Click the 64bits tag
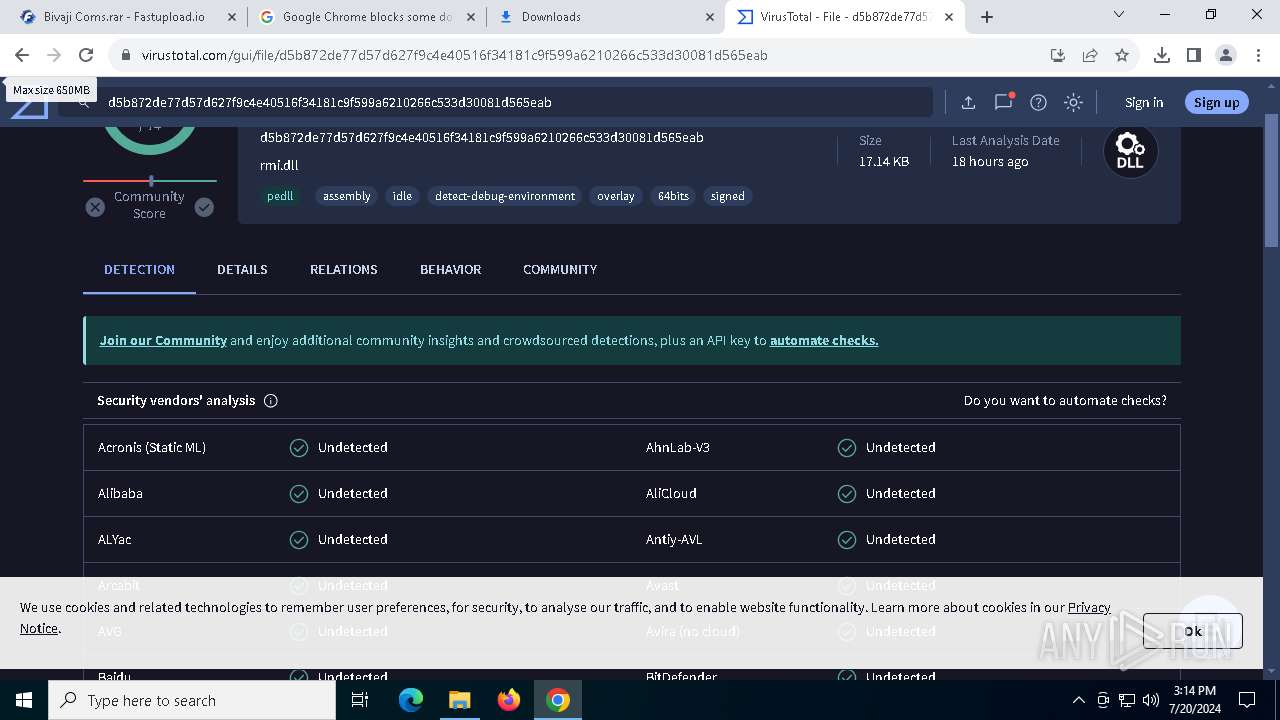The image size is (1280, 720). point(673,196)
